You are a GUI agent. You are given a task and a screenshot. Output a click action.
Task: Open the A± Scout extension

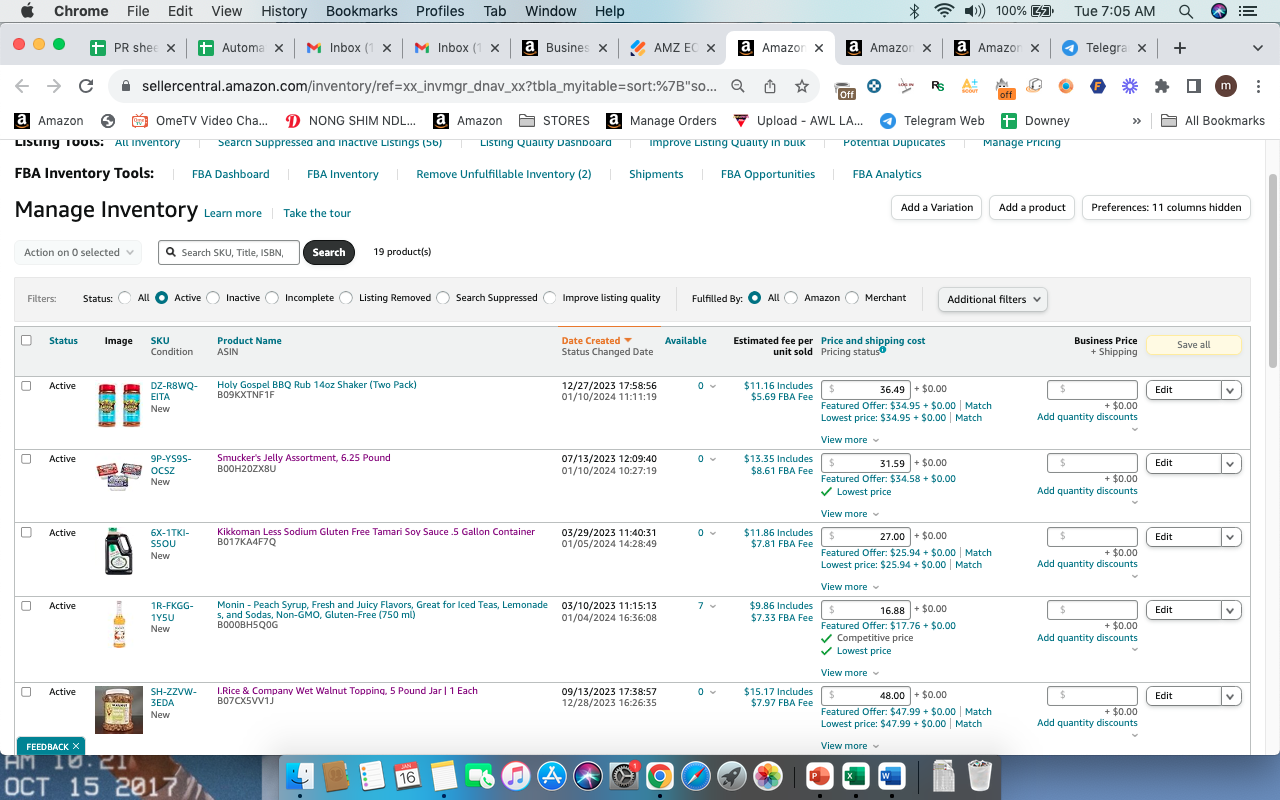point(969,86)
